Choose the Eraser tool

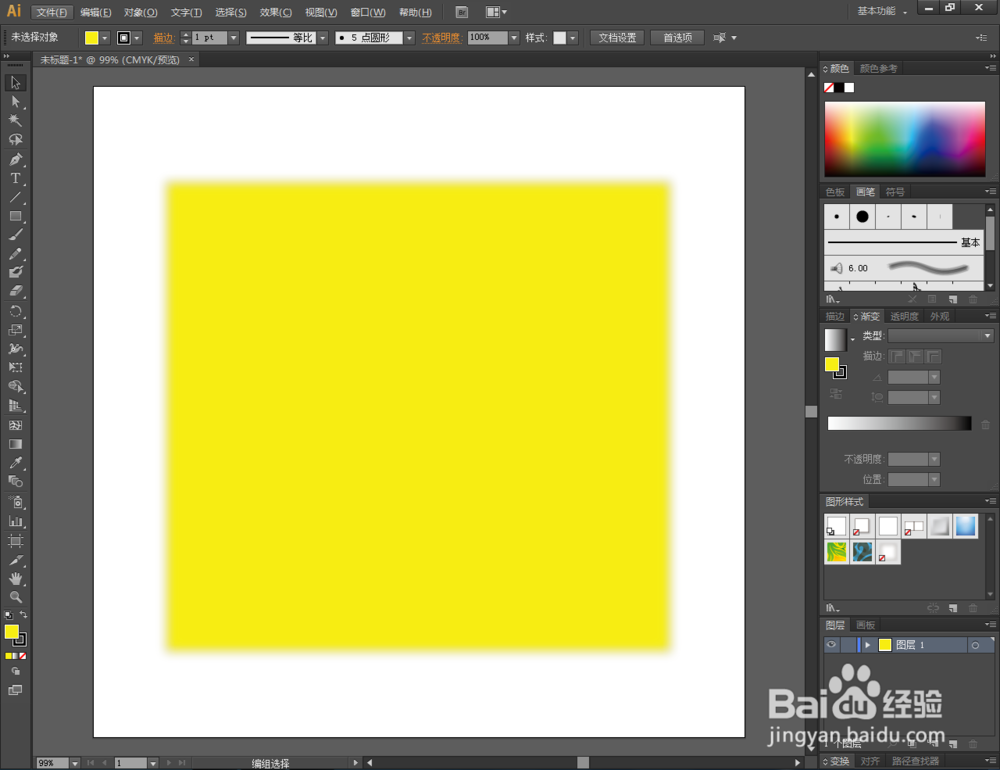[15, 292]
